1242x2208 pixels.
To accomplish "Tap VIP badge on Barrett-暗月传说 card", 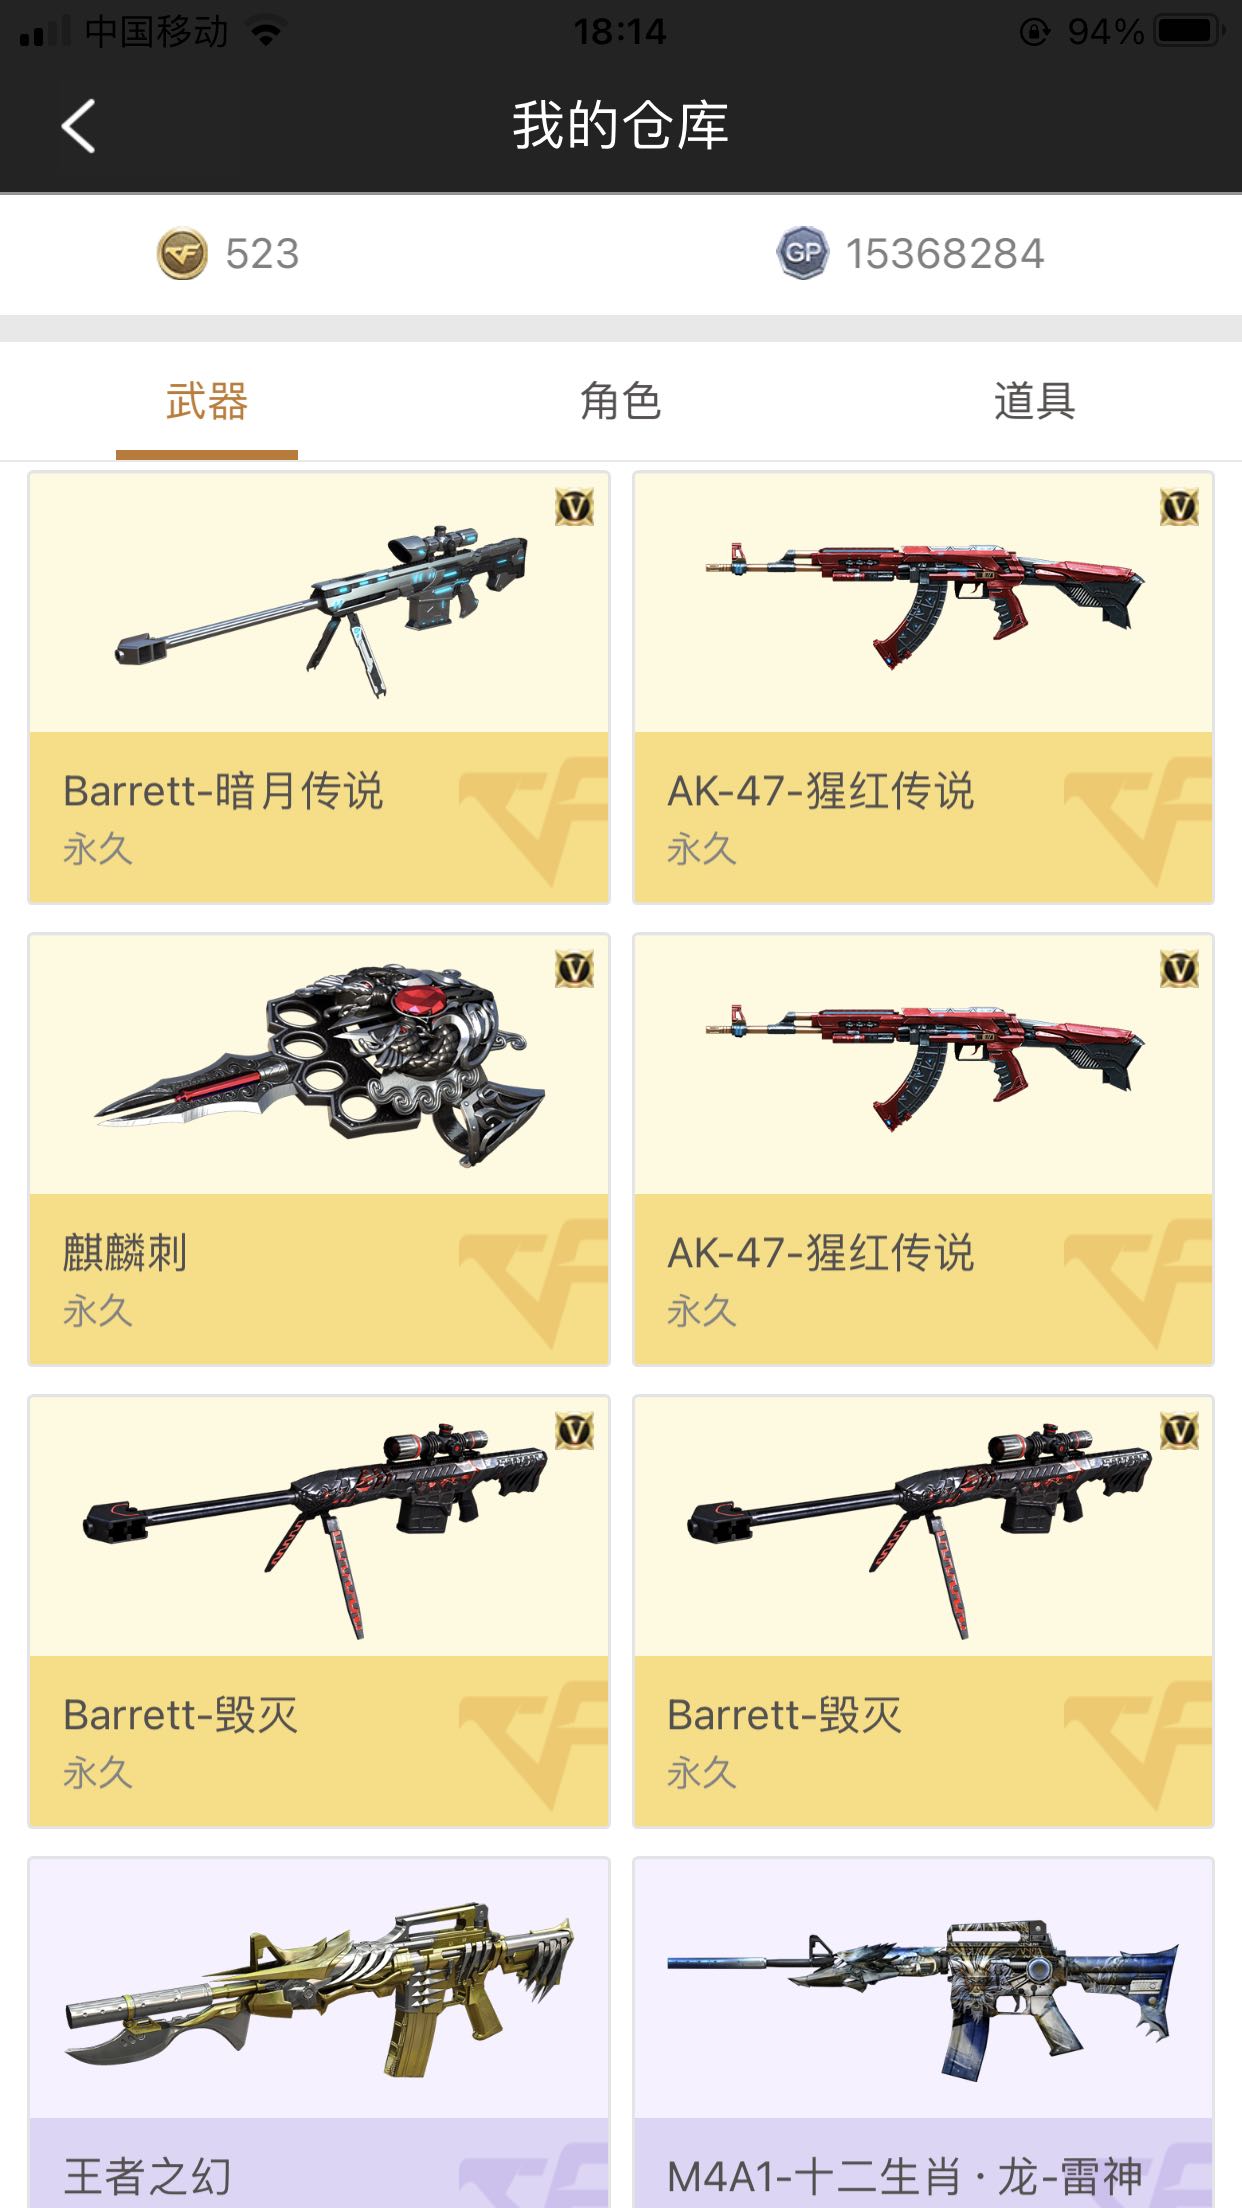I will pyautogui.click(x=575, y=507).
